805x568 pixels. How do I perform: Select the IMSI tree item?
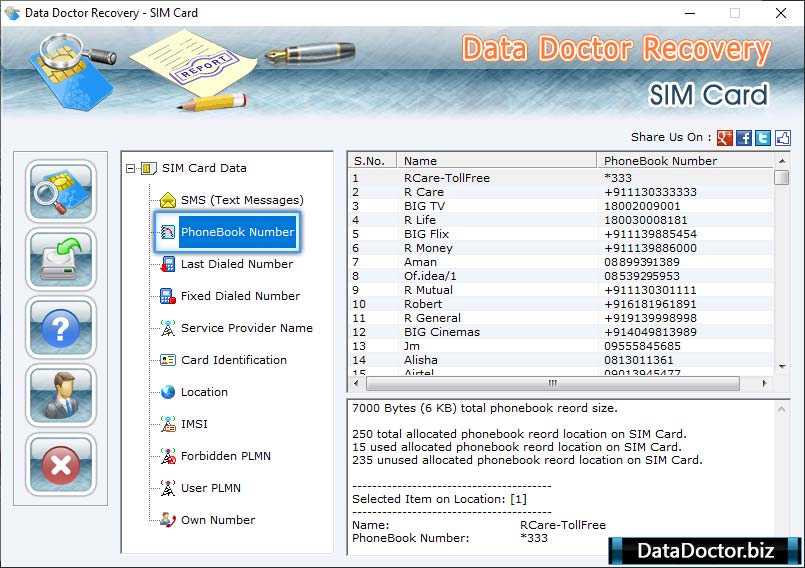[194, 424]
